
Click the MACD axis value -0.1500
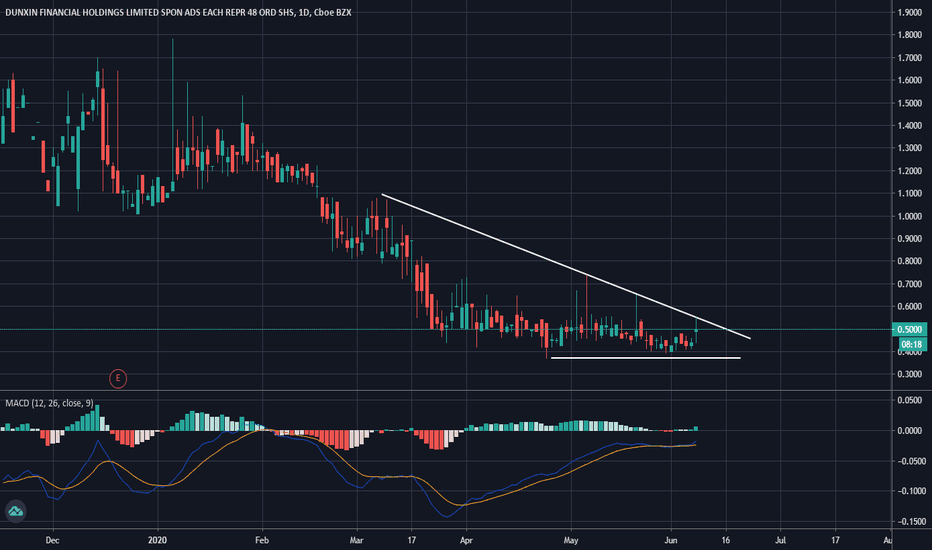[911, 521]
